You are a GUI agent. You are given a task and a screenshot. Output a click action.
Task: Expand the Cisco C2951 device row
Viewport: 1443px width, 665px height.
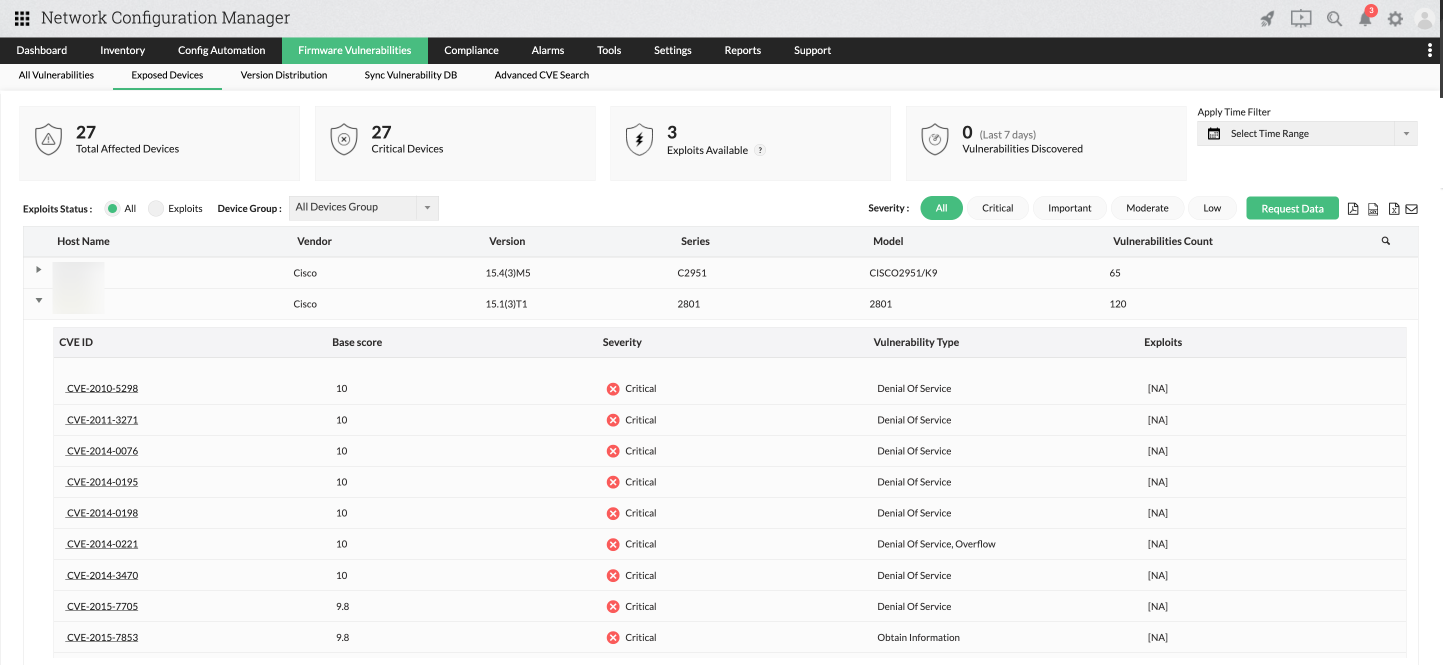click(39, 270)
